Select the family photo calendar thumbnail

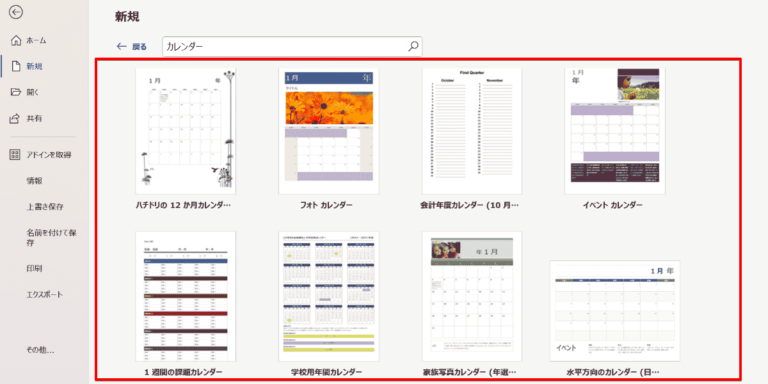tap(472, 296)
